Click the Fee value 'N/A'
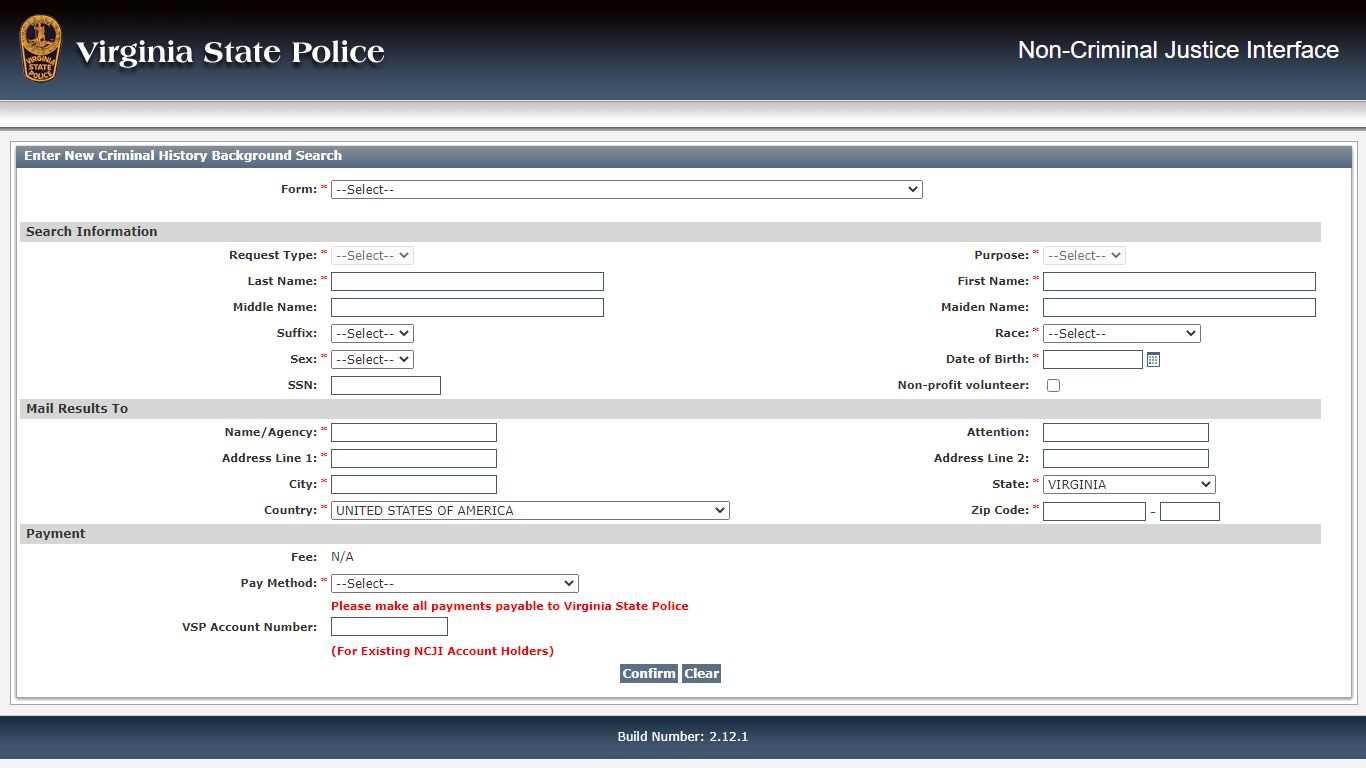This screenshot has width=1366, height=768. pos(342,557)
